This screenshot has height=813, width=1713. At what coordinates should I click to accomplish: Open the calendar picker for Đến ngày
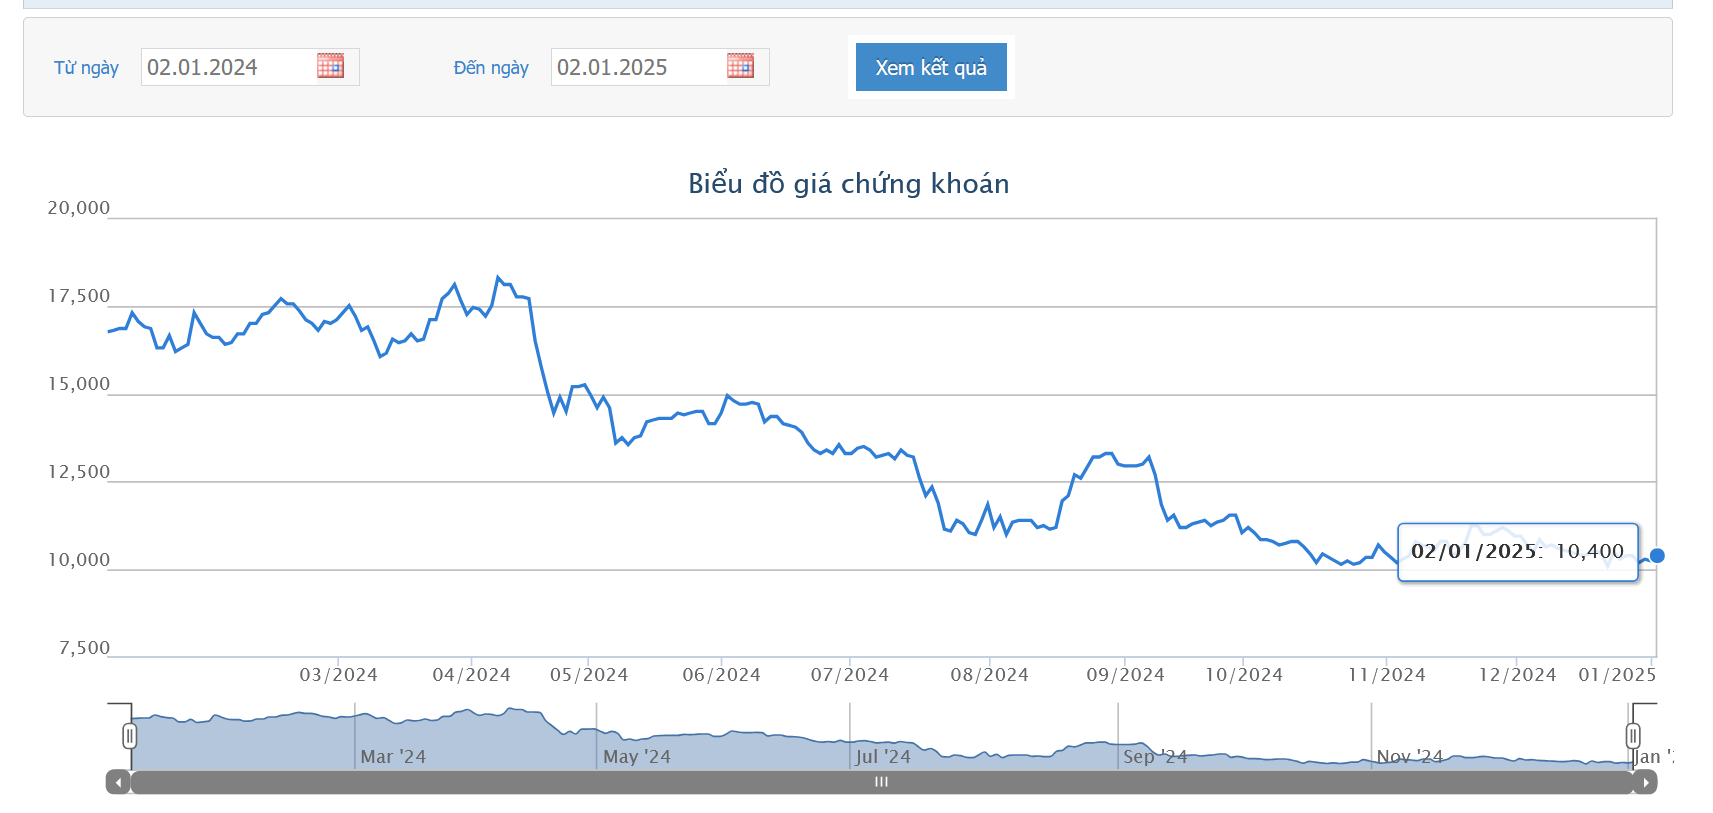pos(740,66)
